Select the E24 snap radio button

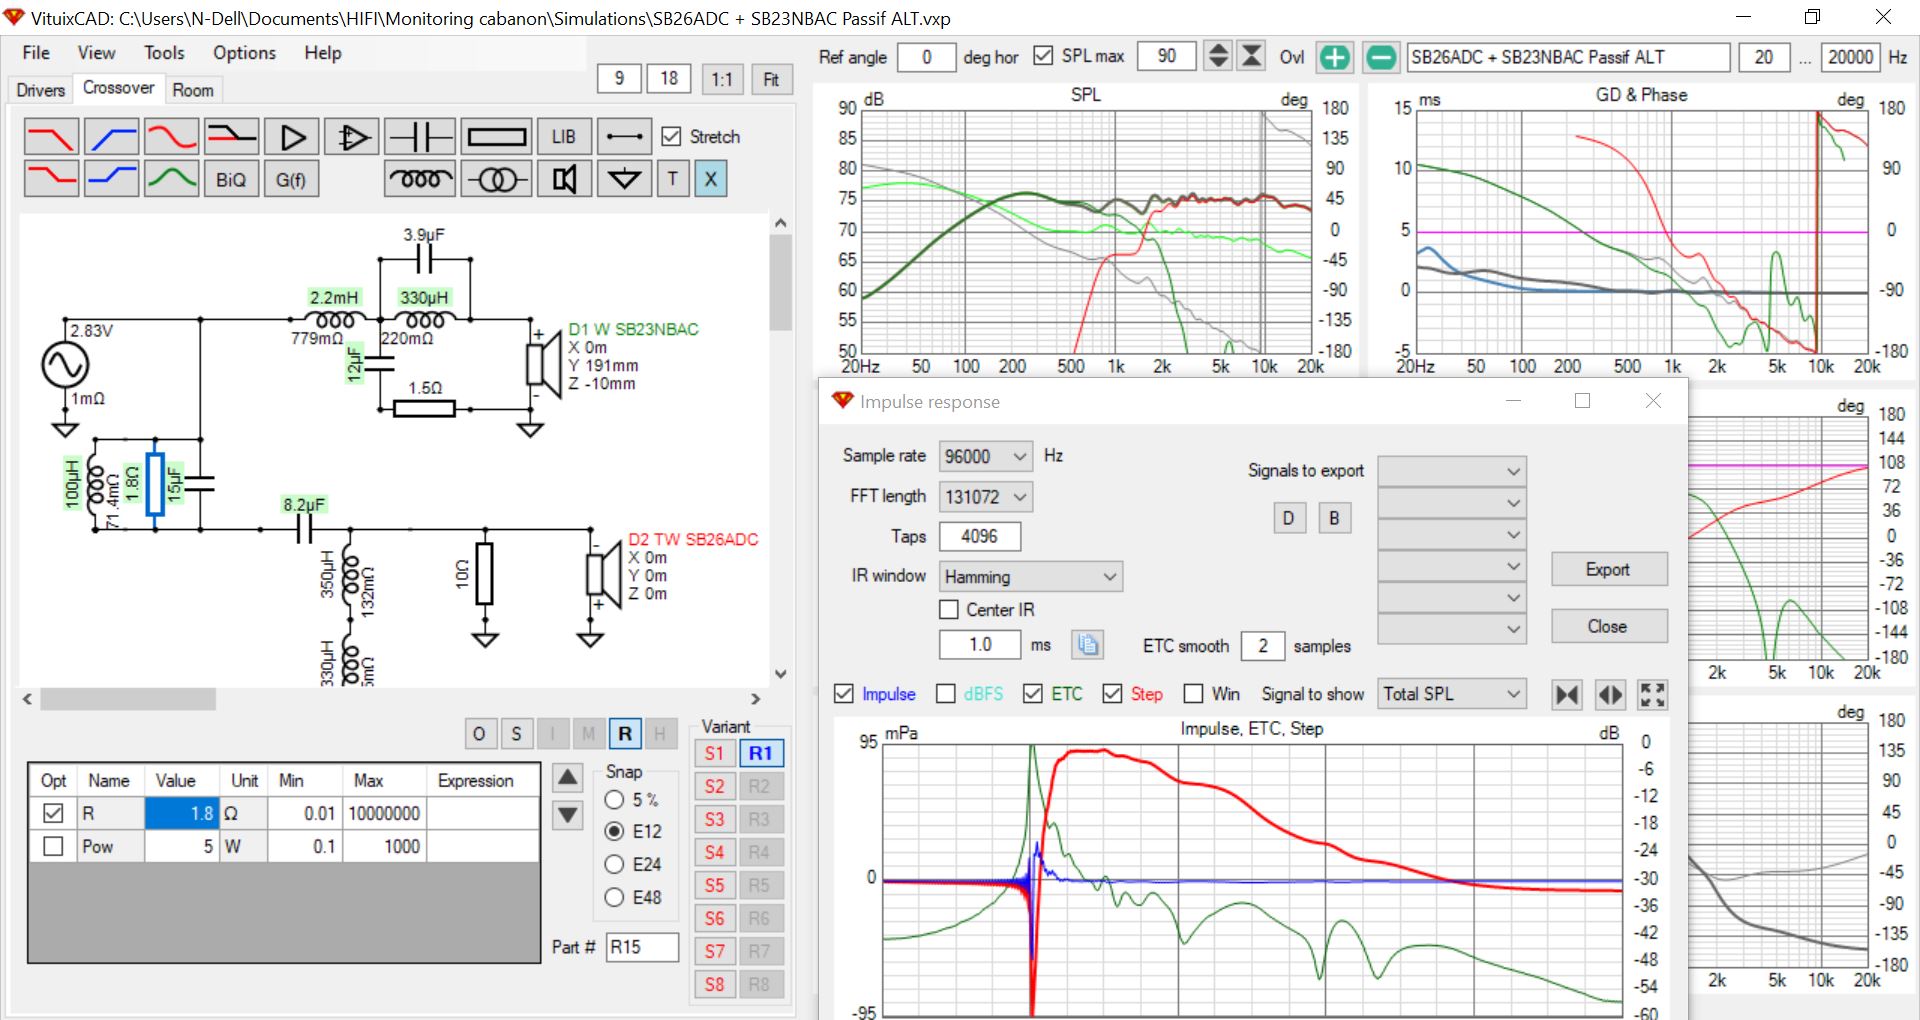(615, 865)
